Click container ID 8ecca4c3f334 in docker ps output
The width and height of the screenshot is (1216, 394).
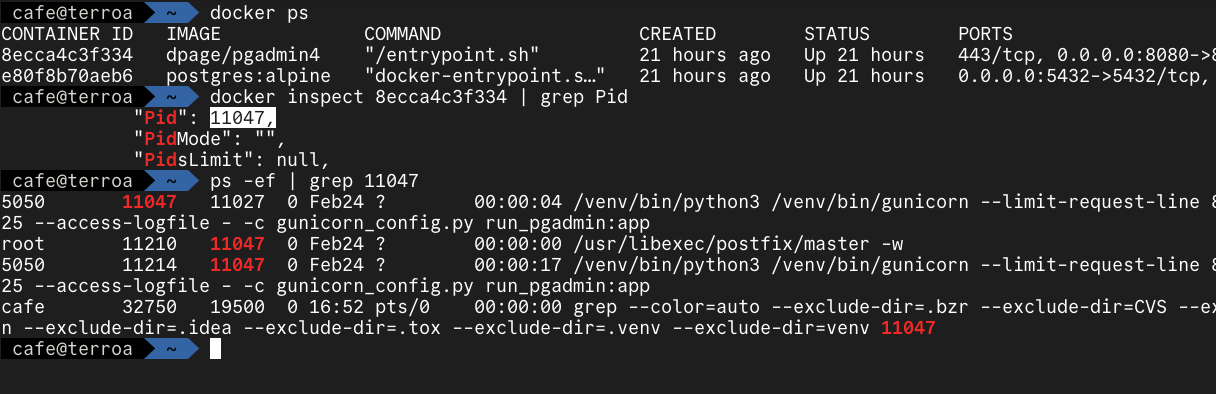coord(67,55)
